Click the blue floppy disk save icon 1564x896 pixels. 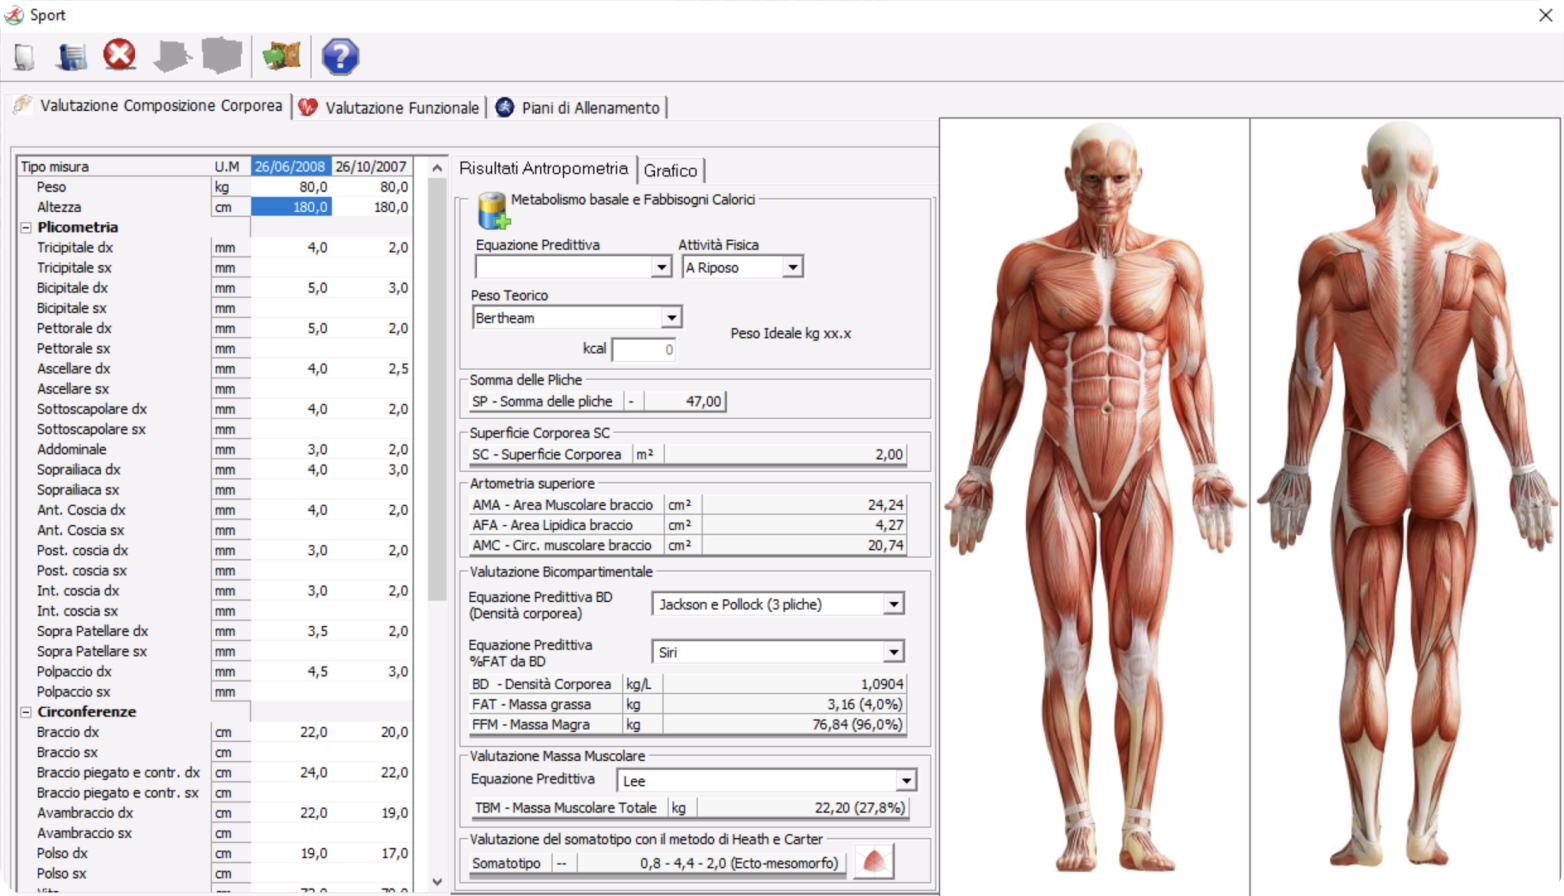pyautogui.click(x=71, y=57)
